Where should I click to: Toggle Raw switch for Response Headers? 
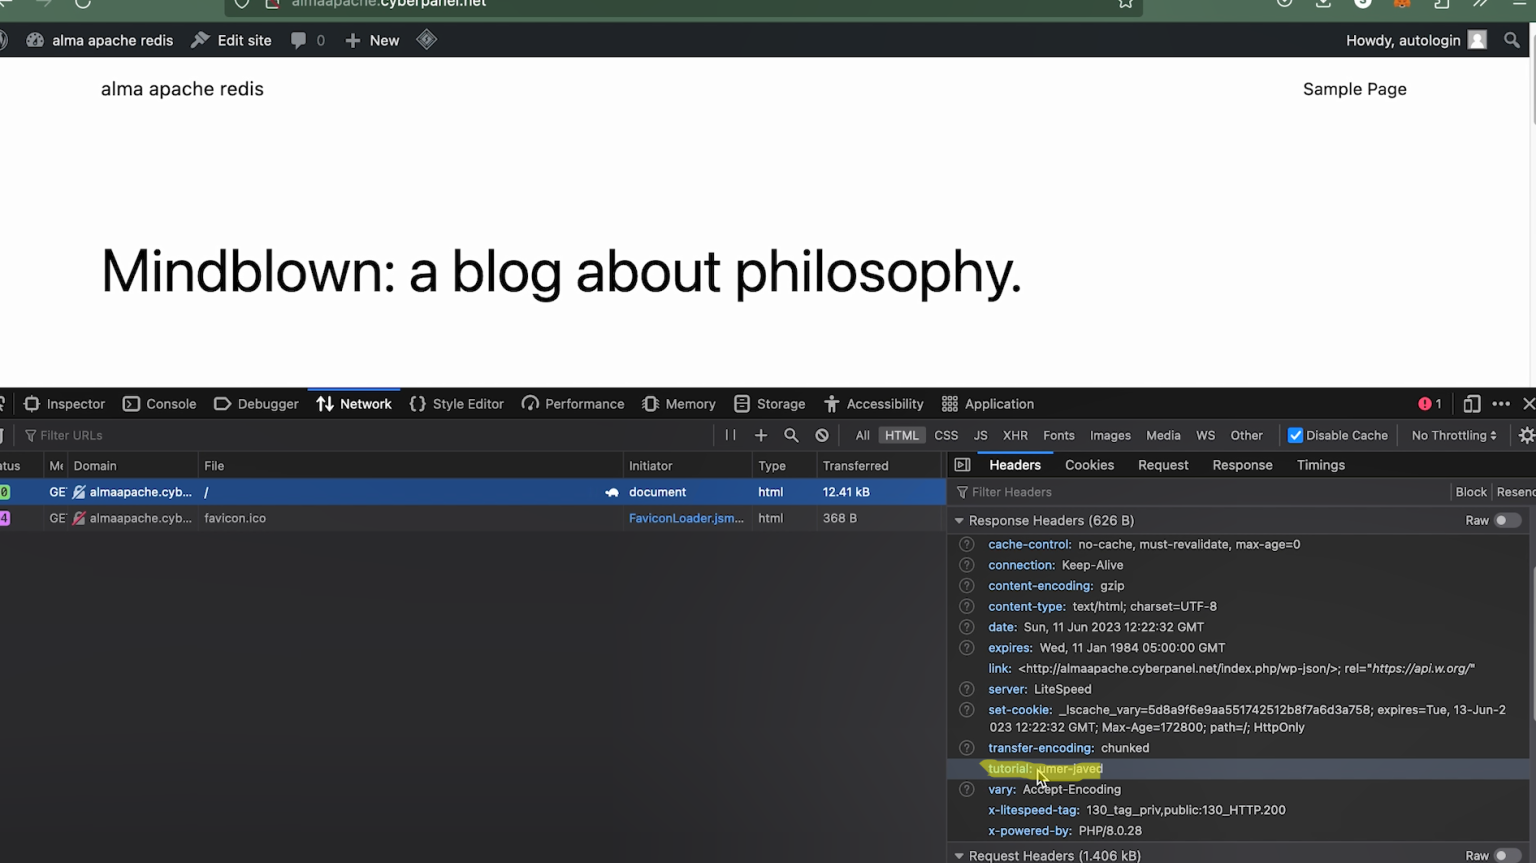pos(1507,520)
